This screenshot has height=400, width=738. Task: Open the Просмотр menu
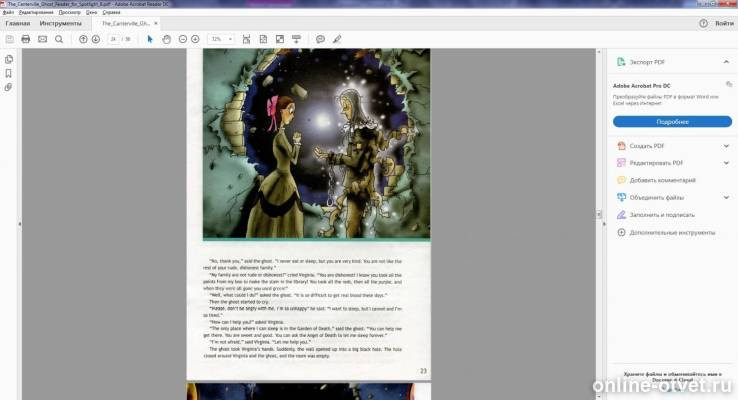pos(70,13)
